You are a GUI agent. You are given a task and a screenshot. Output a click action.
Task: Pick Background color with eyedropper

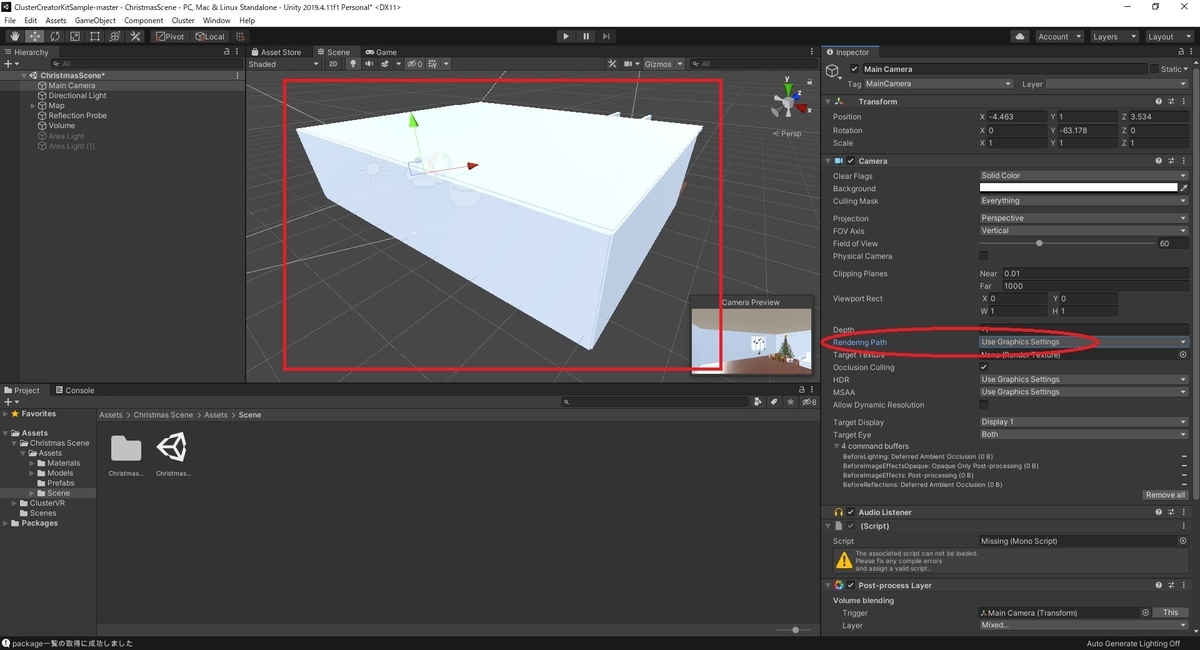(x=1184, y=188)
